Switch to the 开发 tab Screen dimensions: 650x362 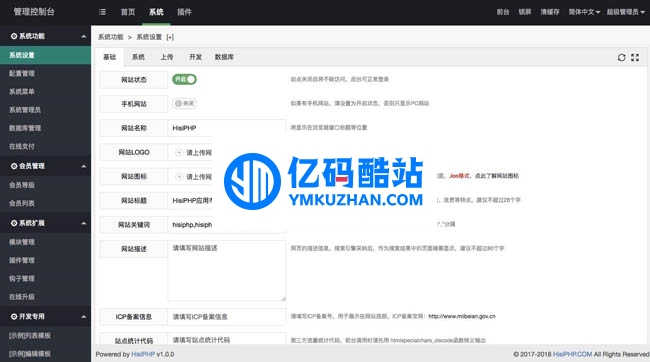[195, 57]
